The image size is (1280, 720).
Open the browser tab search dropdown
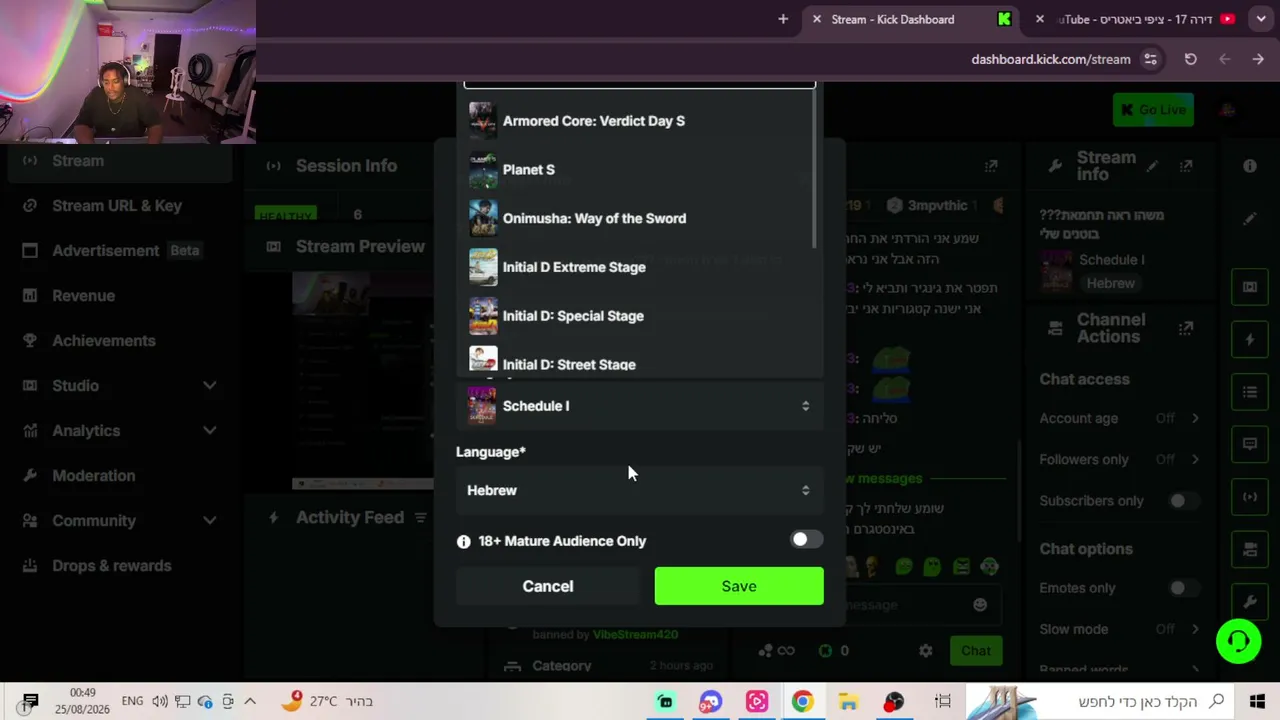point(1261,19)
